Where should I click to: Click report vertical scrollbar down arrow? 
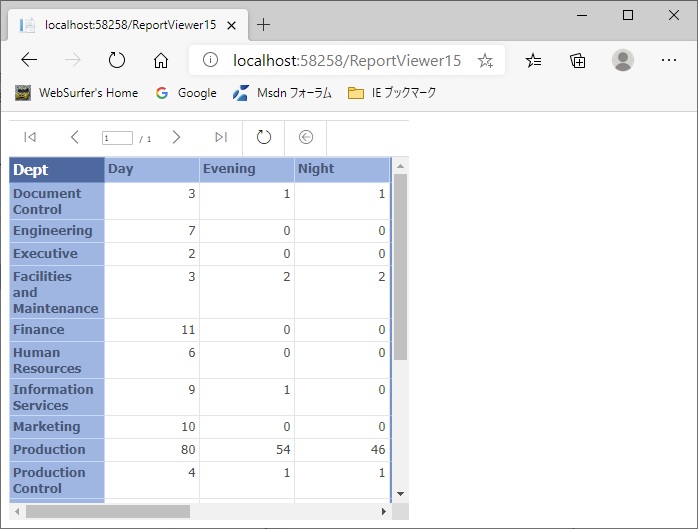(x=400, y=493)
